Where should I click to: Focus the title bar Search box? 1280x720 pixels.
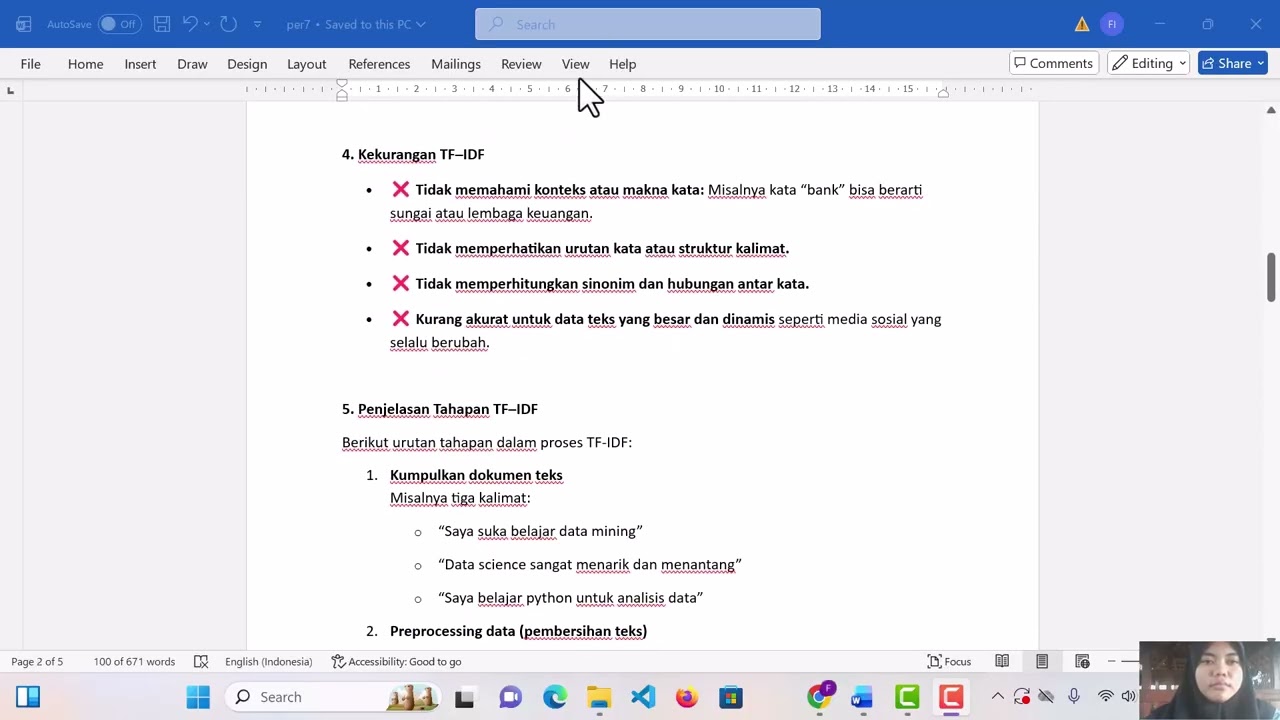coord(648,24)
